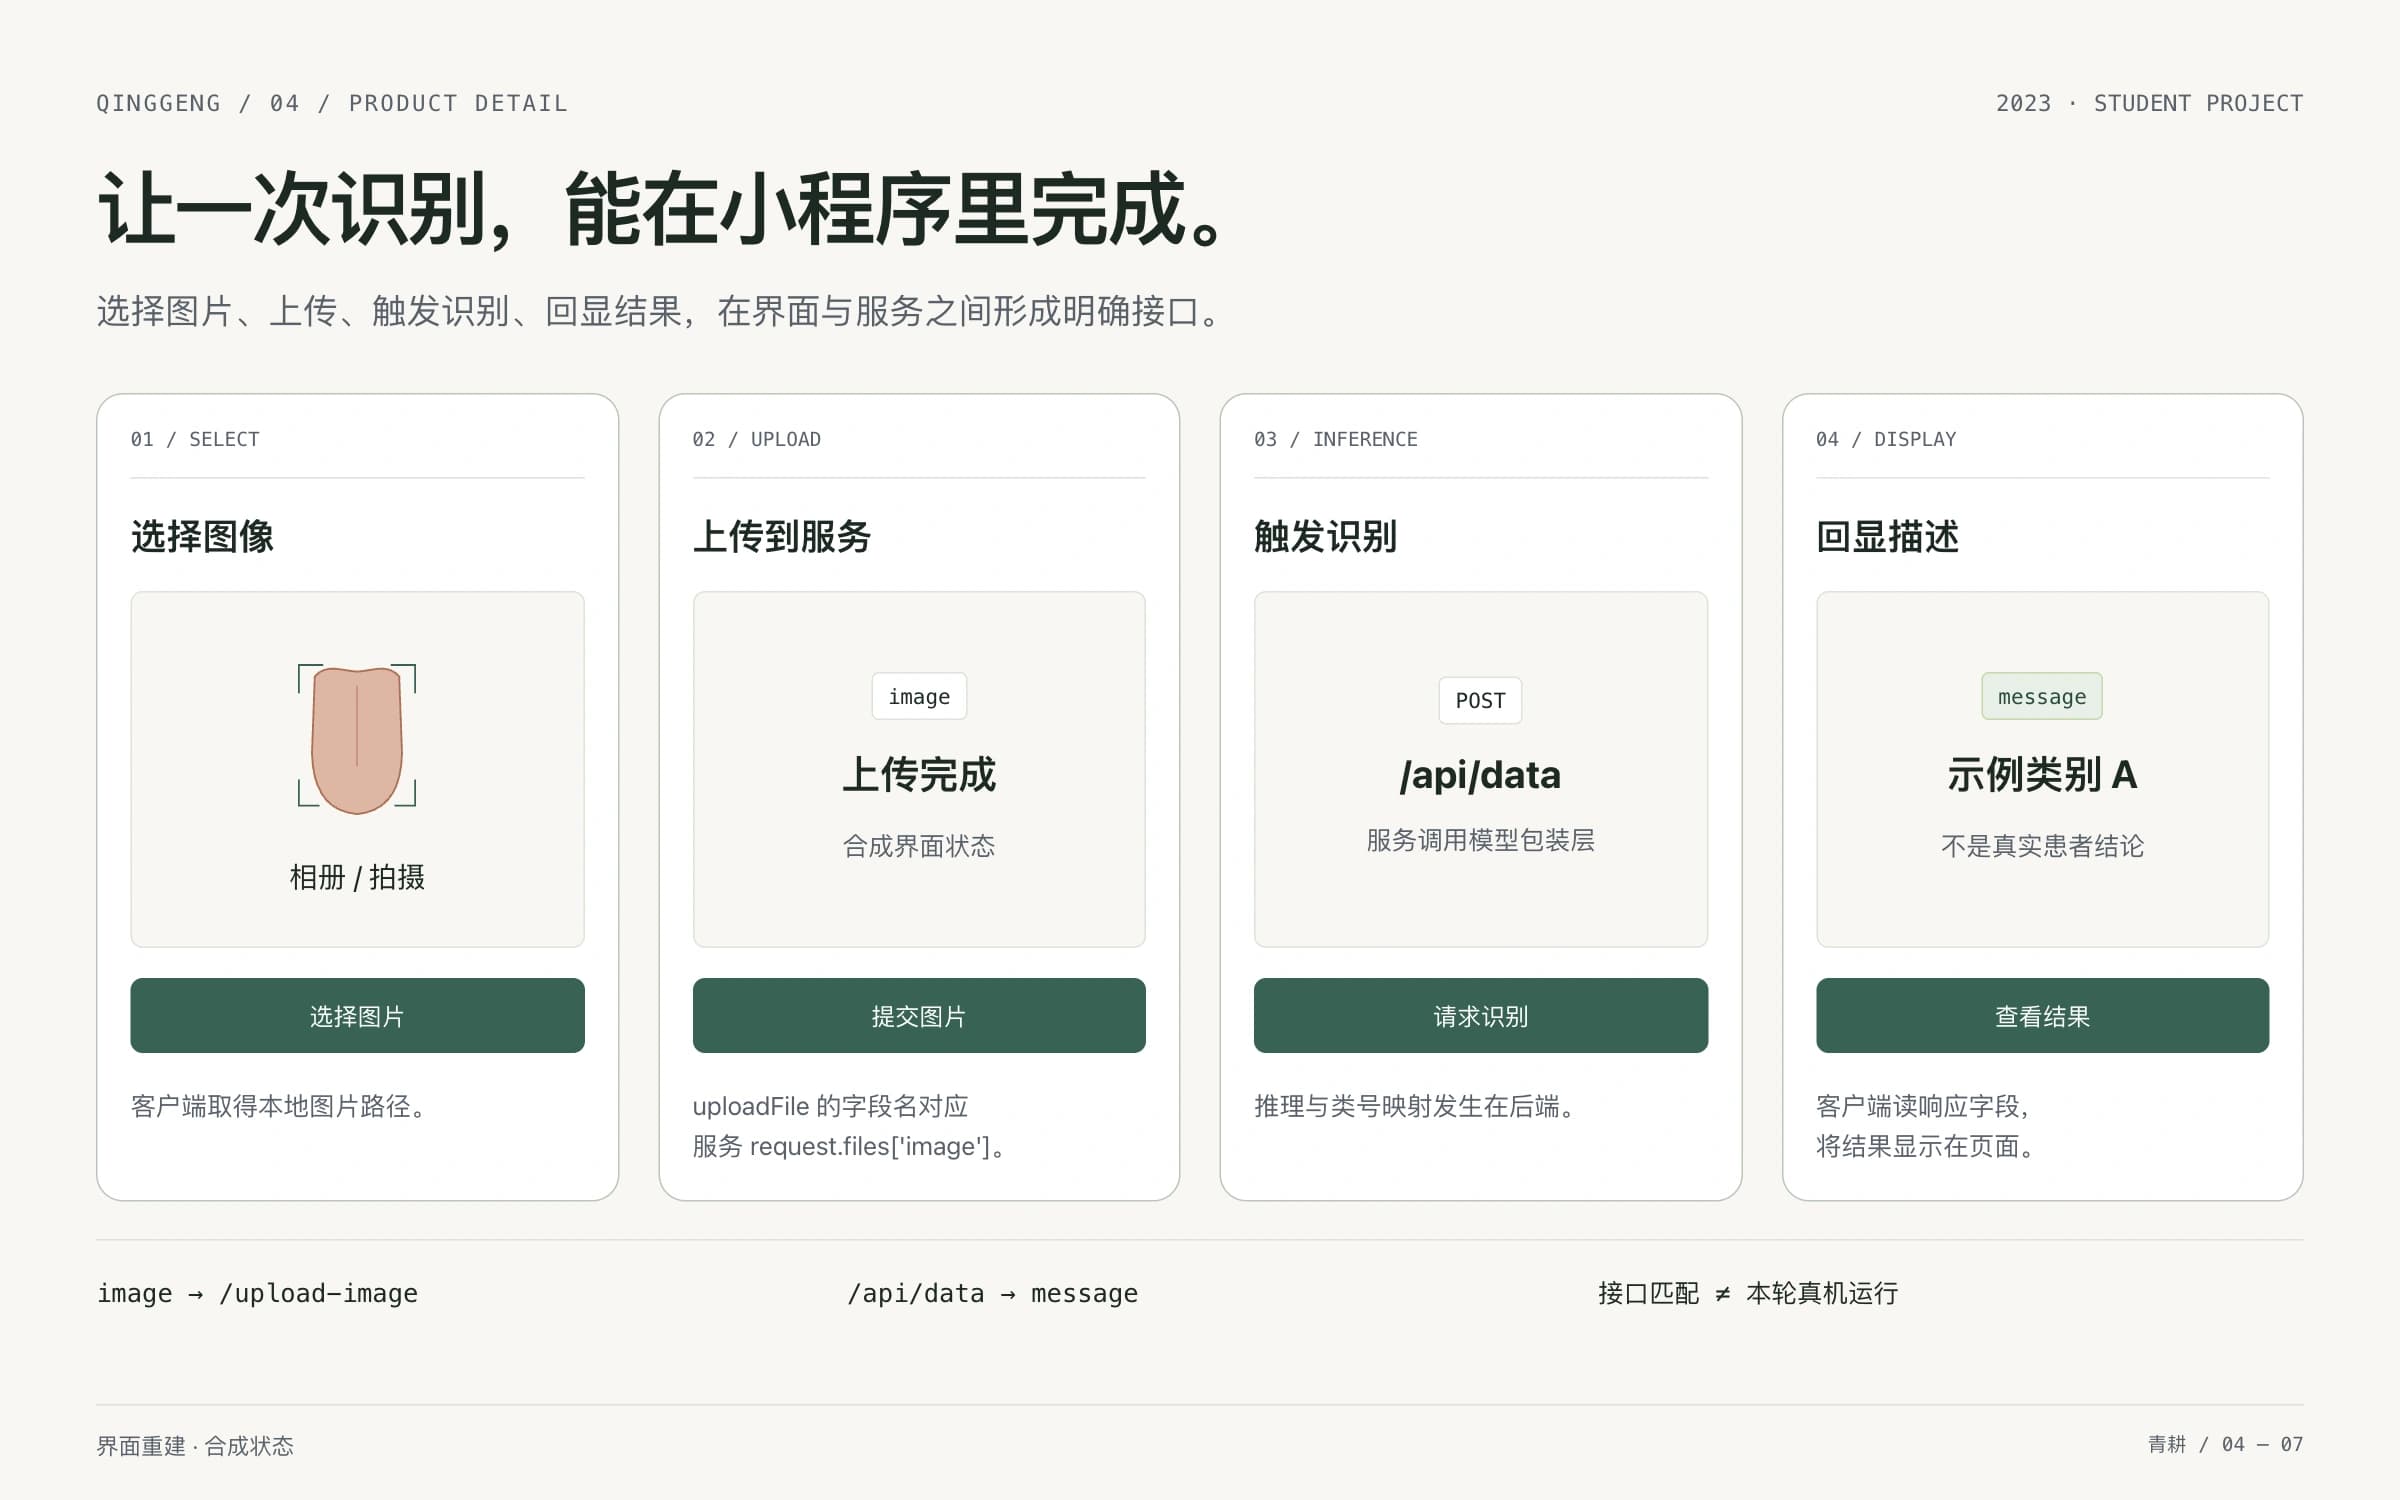Viewport: 2400px width, 1500px height.
Task: Click the 示例类别 A result text
Action: tap(2042, 775)
